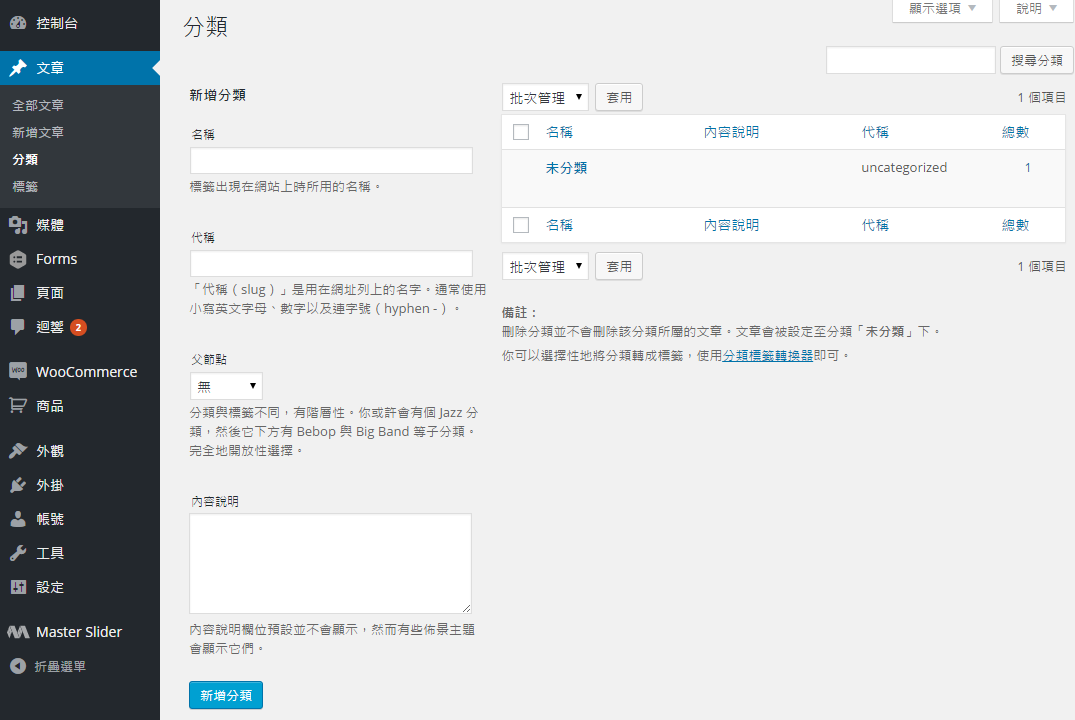Open the category-to-tag converter link
This screenshot has width=1075, height=720.
click(768, 355)
